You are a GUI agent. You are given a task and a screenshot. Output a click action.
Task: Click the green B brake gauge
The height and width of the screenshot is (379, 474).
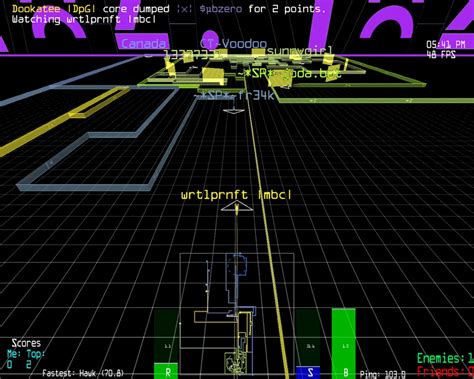(344, 343)
